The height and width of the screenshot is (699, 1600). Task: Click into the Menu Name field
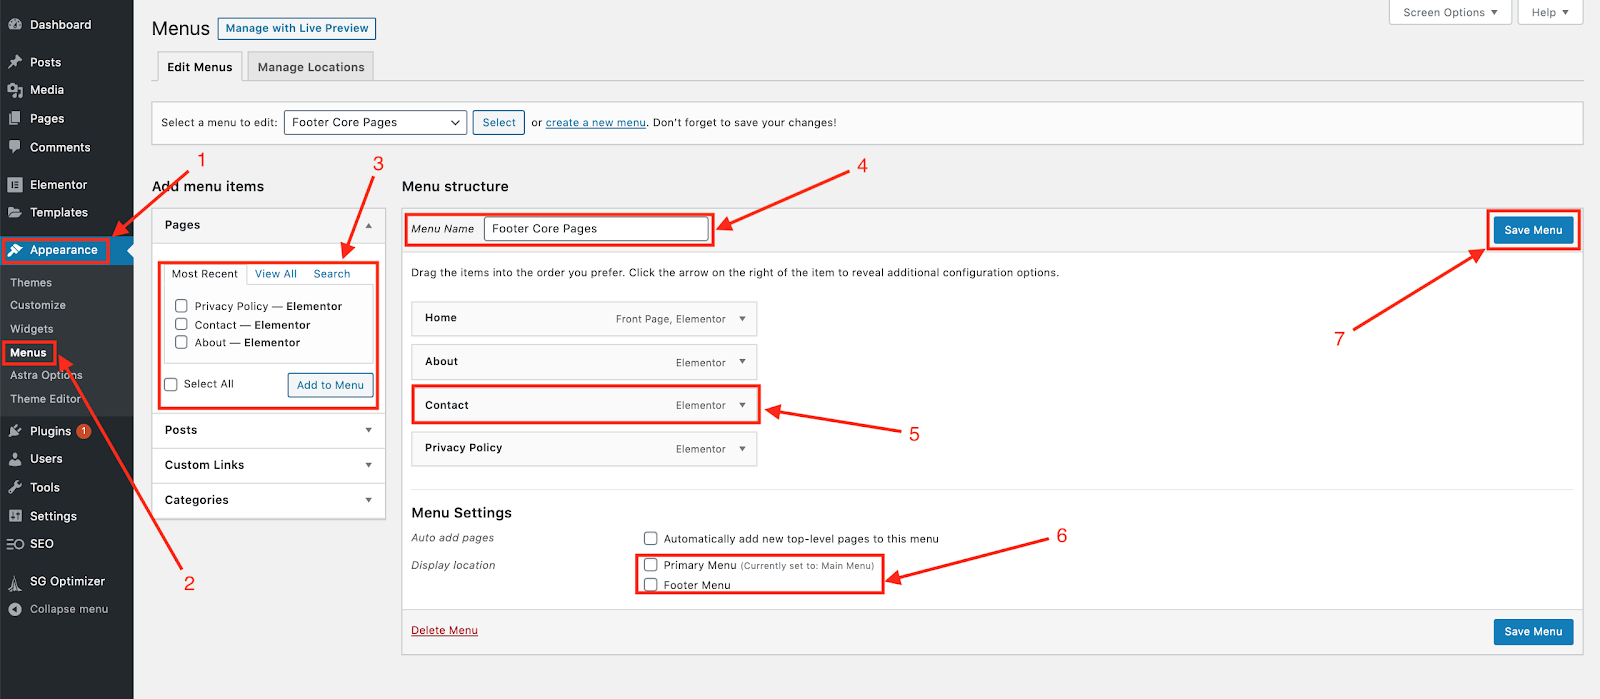597,229
